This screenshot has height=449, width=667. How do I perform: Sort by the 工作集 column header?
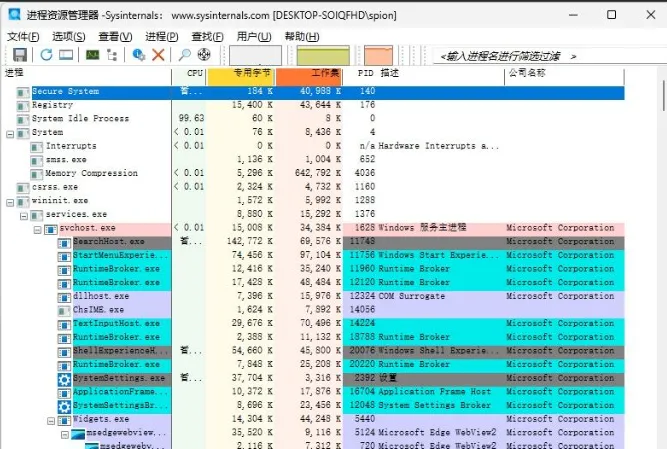pyautogui.click(x=309, y=75)
